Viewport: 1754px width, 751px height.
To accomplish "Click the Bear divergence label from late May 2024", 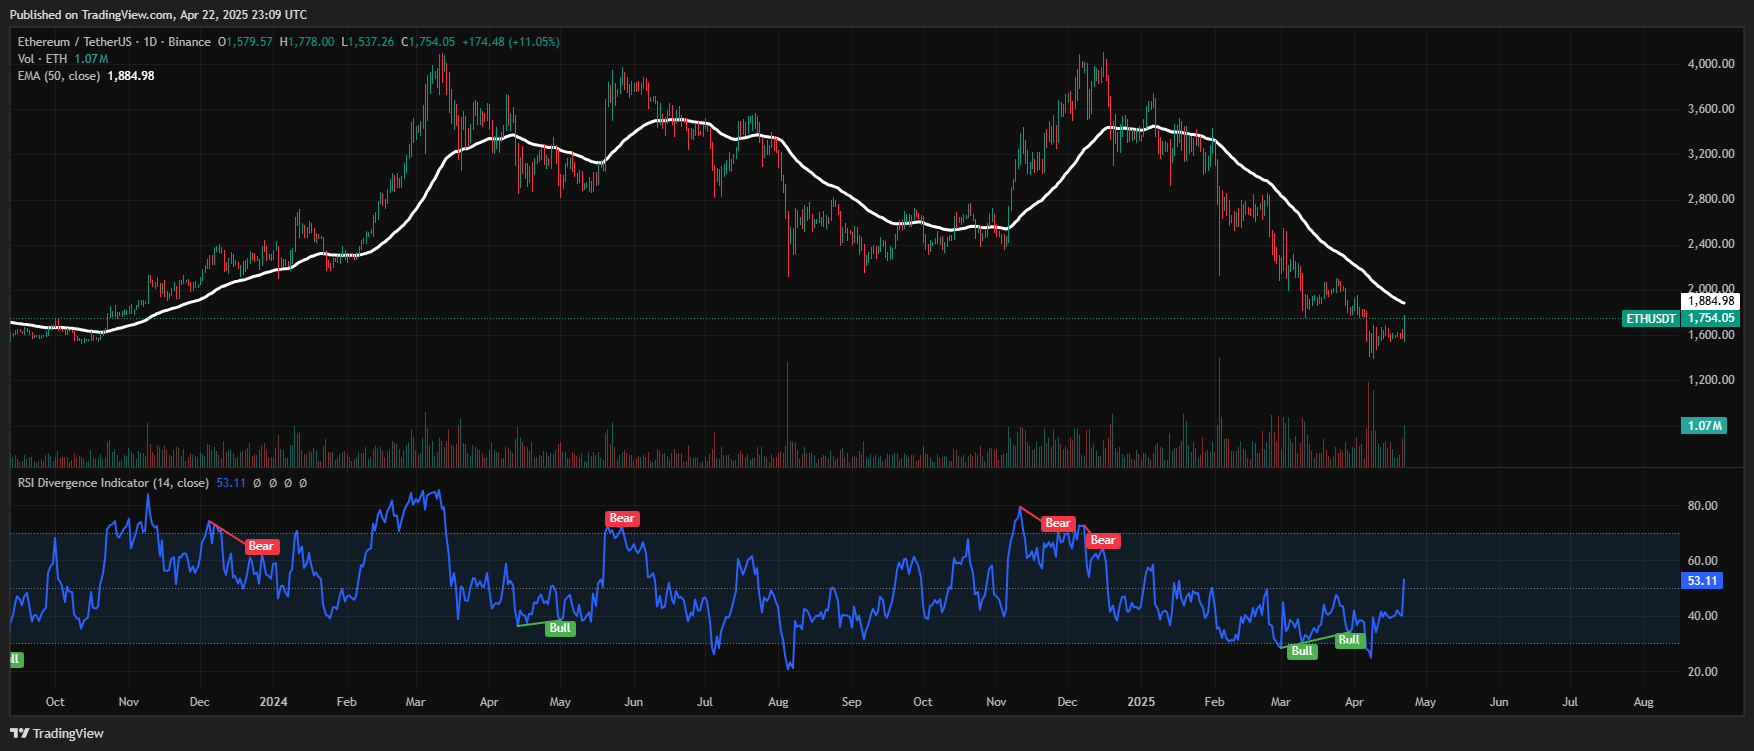I will tap(622, 518).
